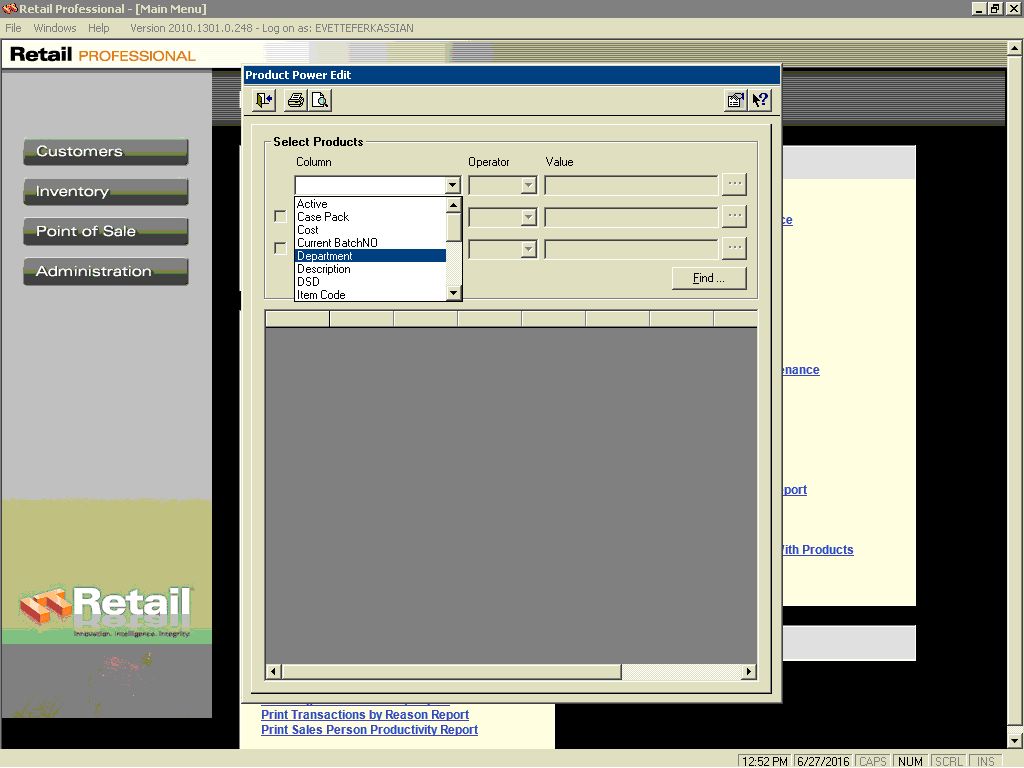The width and height of the screenshot is (1024, 768).
Task: Click the 12:52 PM status bar clock
Action: 765,761
